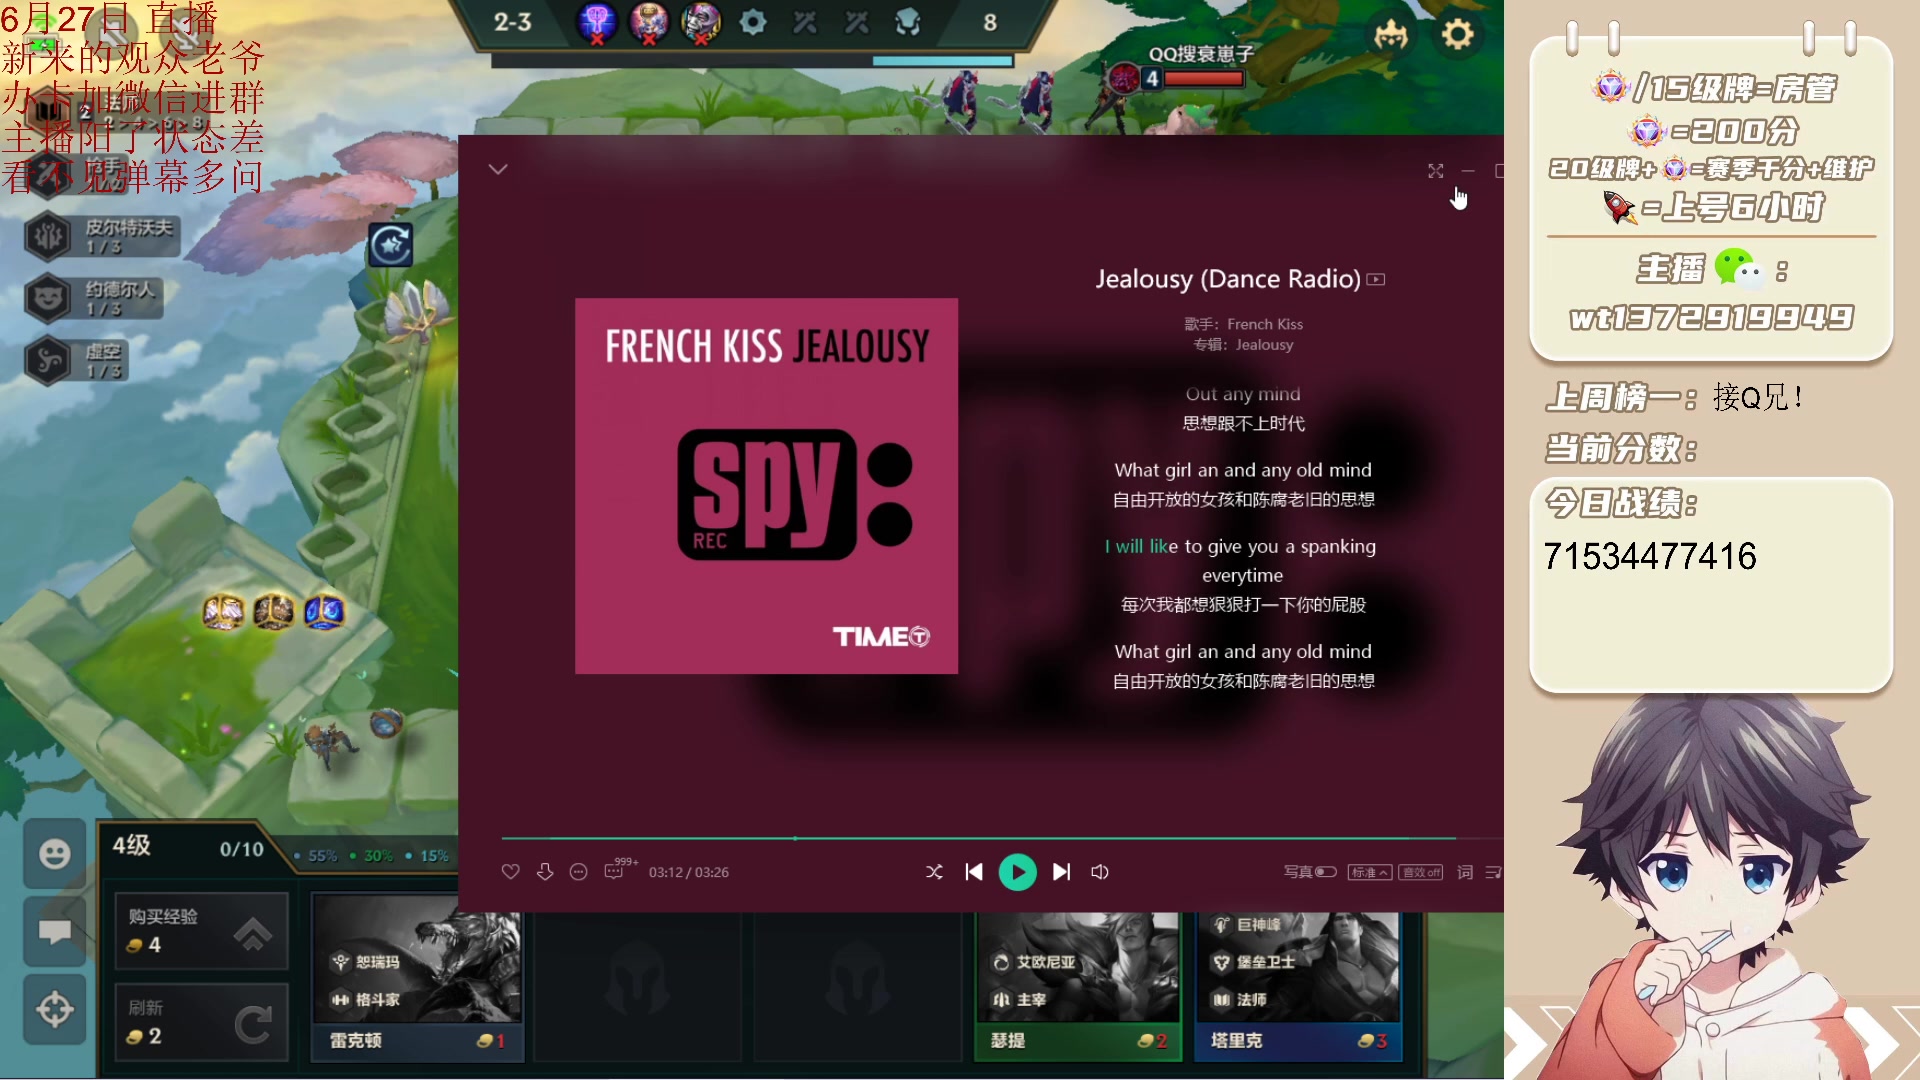Click the album cover artwork
The image size is (1920, 1080).
(x=766, y=486)
